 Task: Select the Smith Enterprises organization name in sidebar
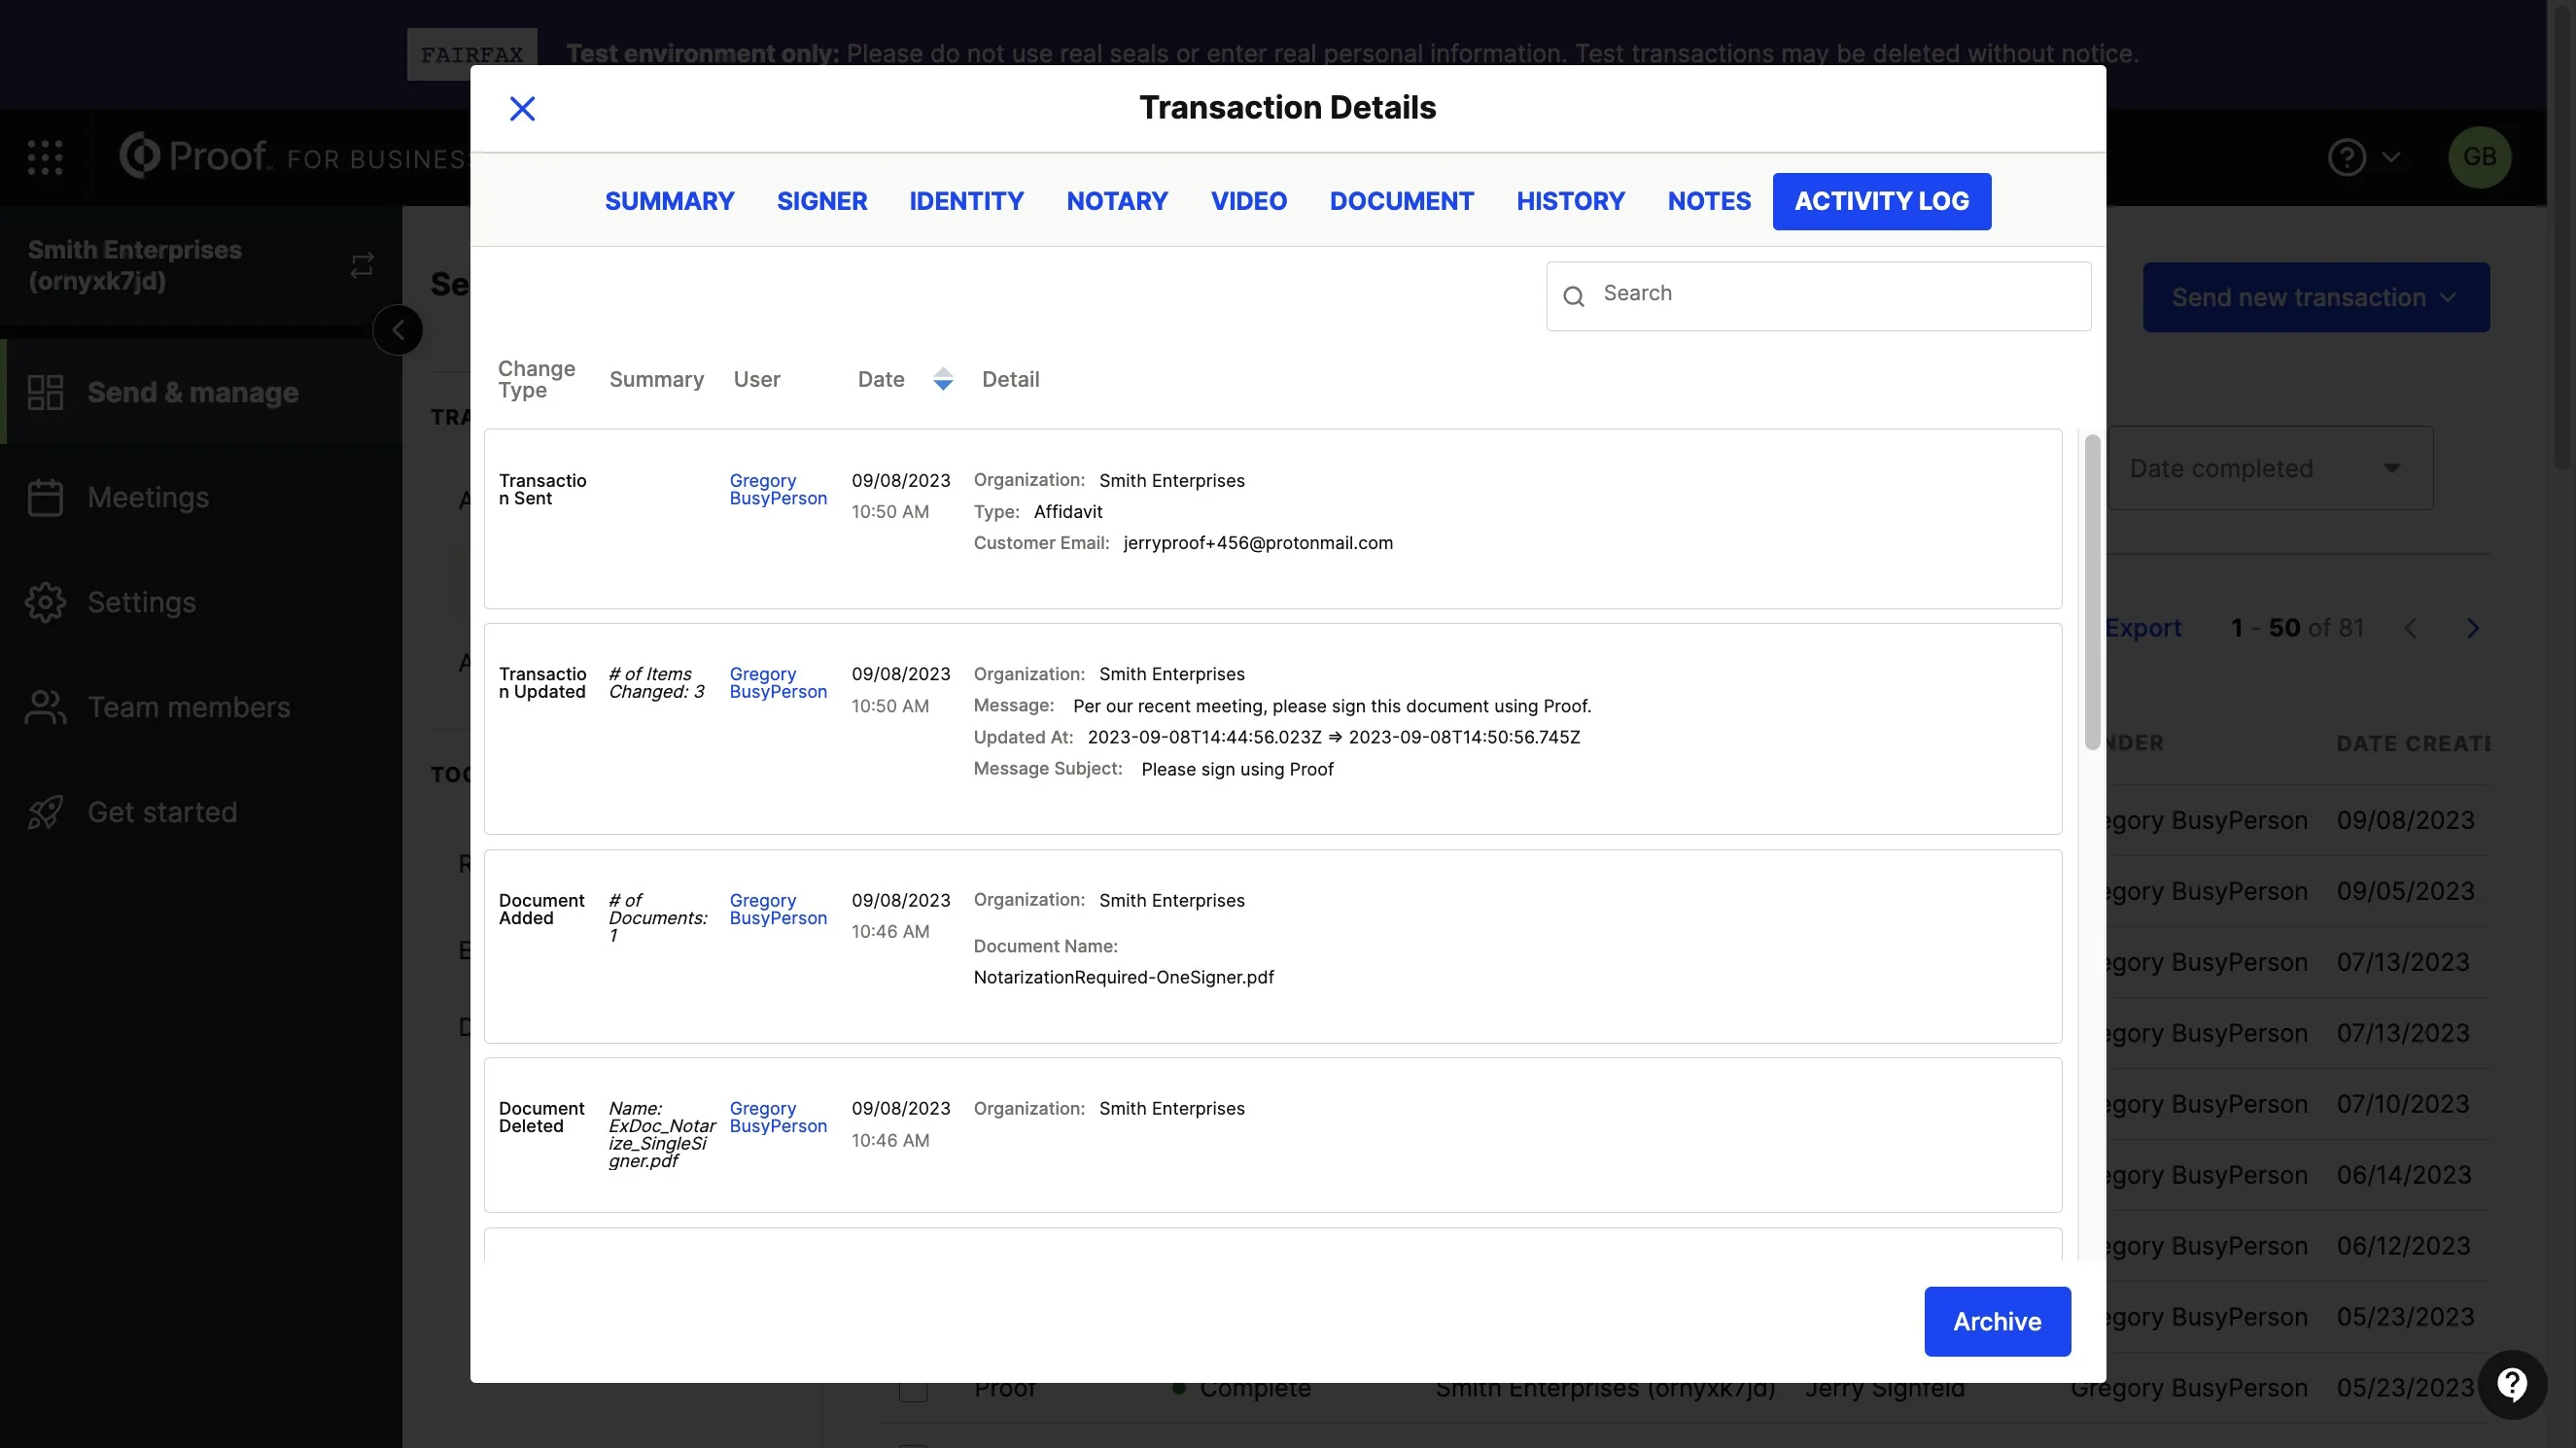135,265
